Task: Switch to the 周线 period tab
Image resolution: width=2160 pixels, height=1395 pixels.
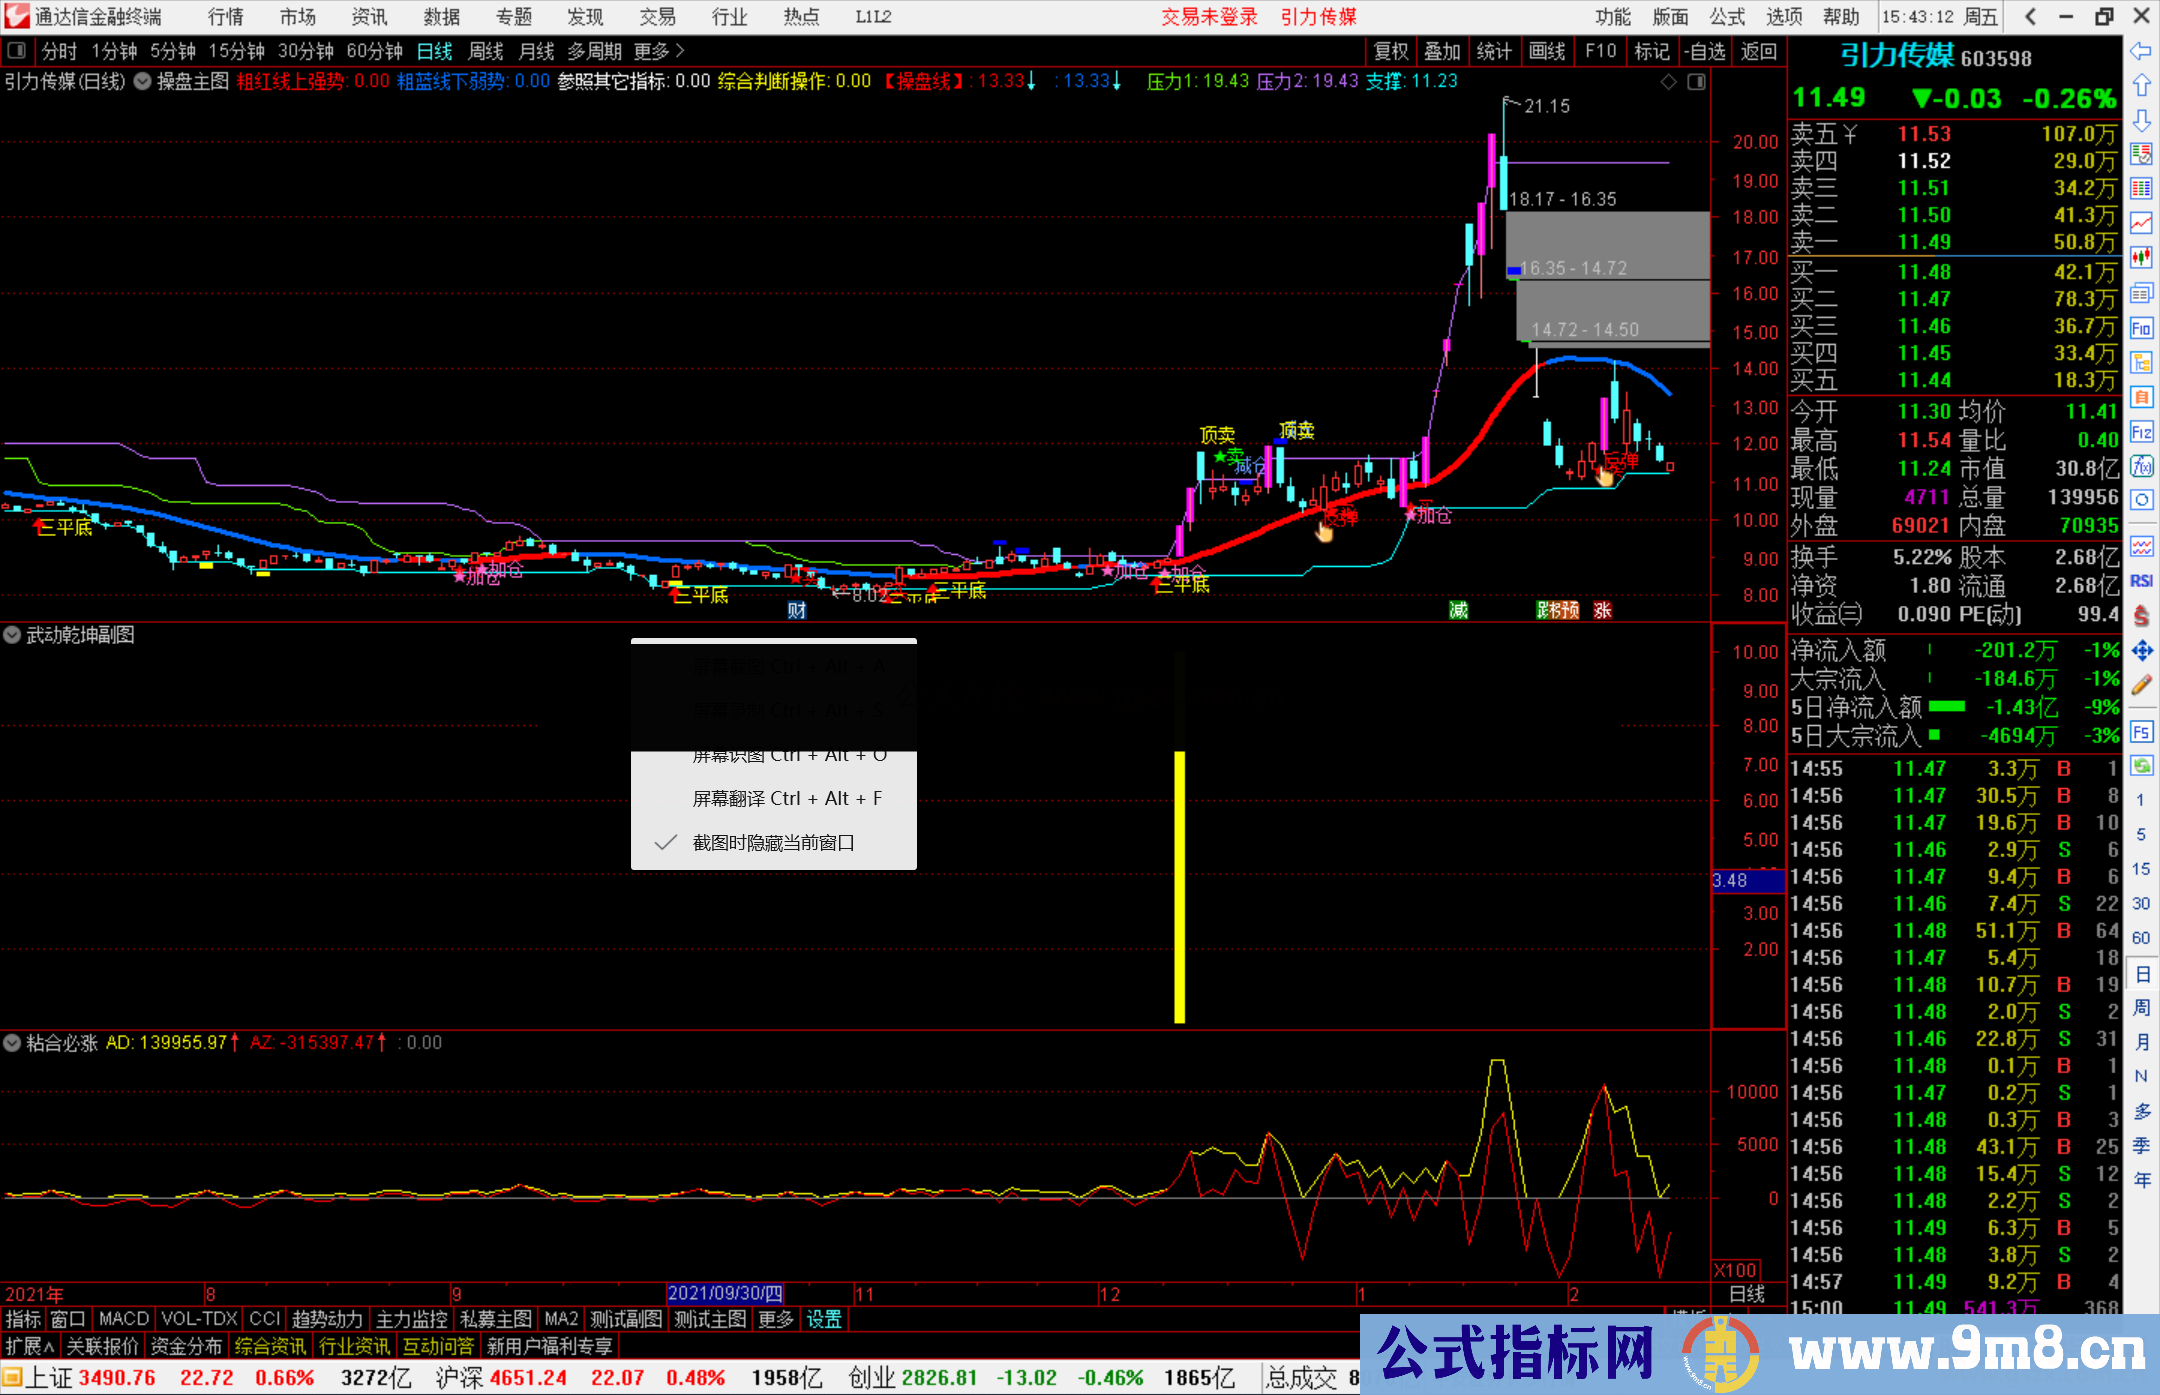Action: (x=486, y=51)
